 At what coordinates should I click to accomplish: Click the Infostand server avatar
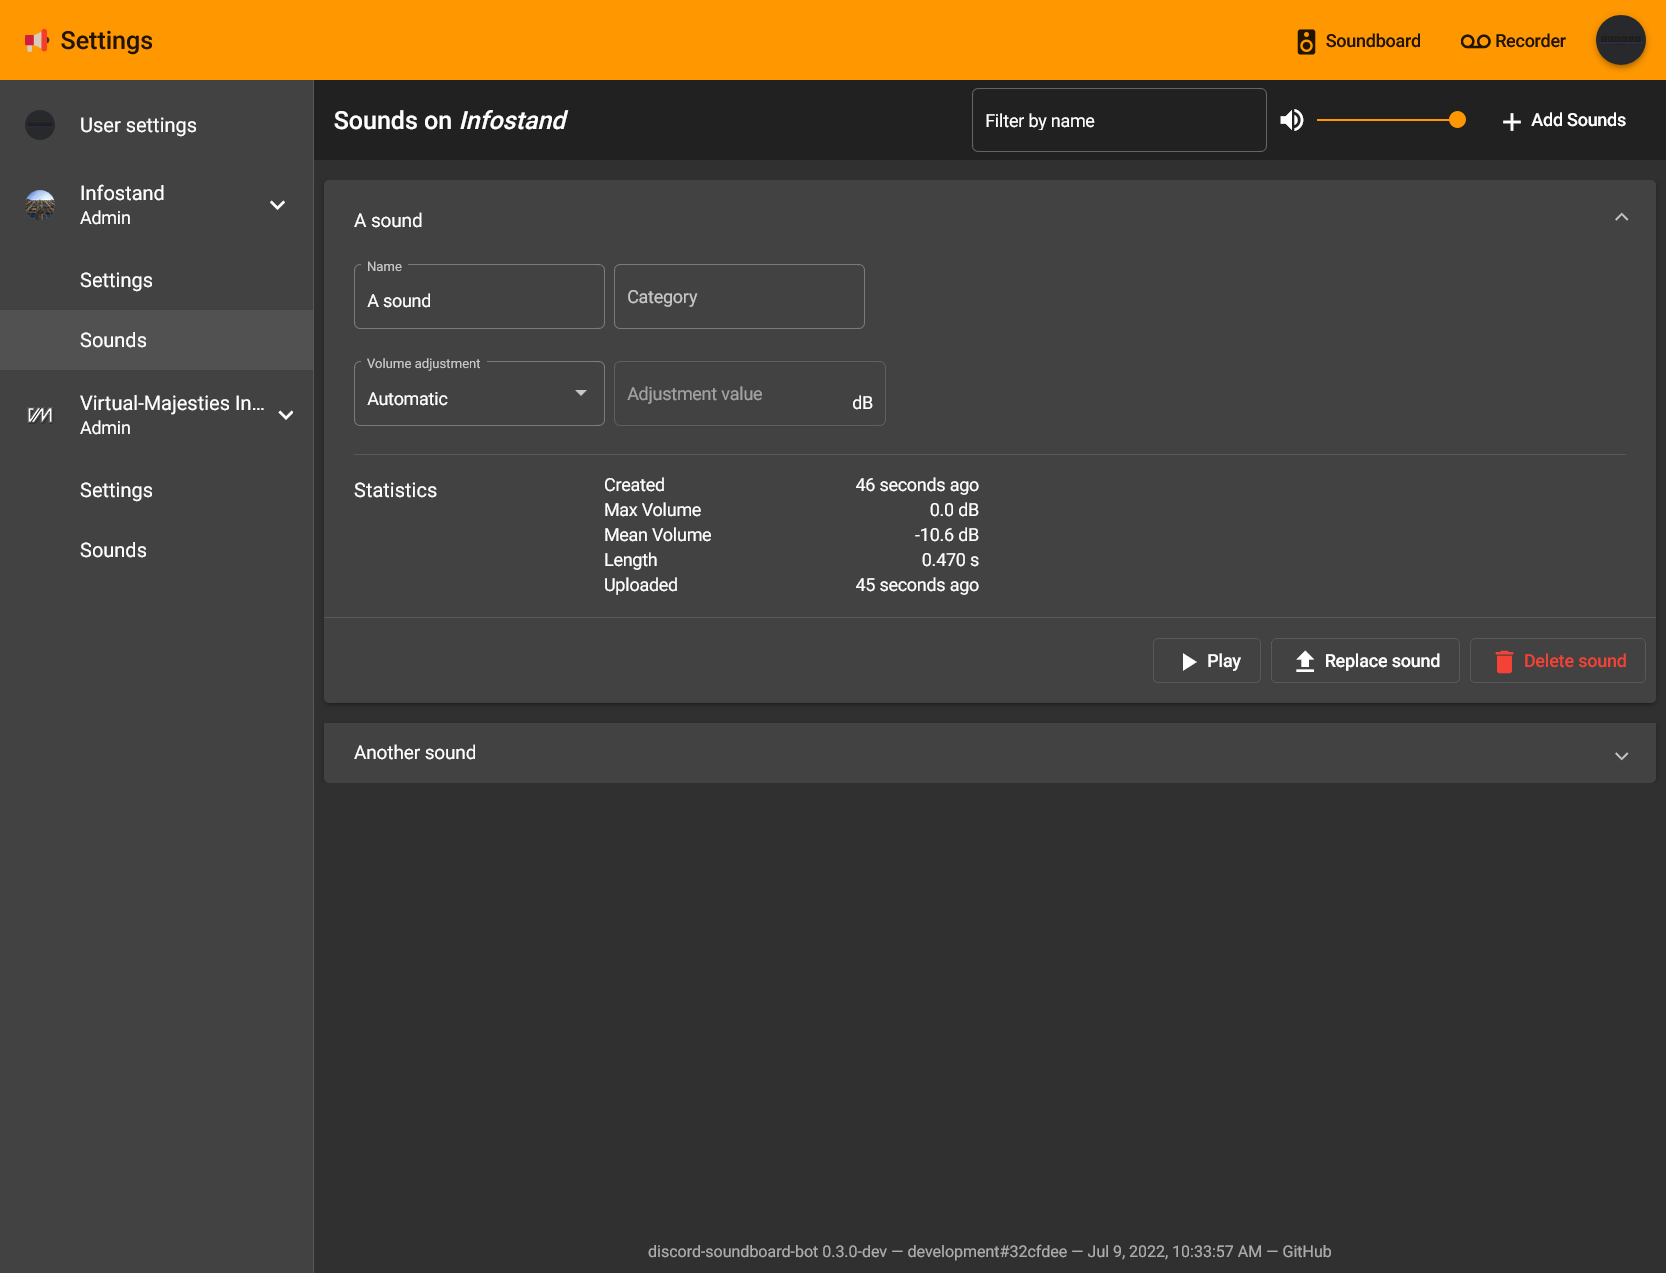click(40, 205)
